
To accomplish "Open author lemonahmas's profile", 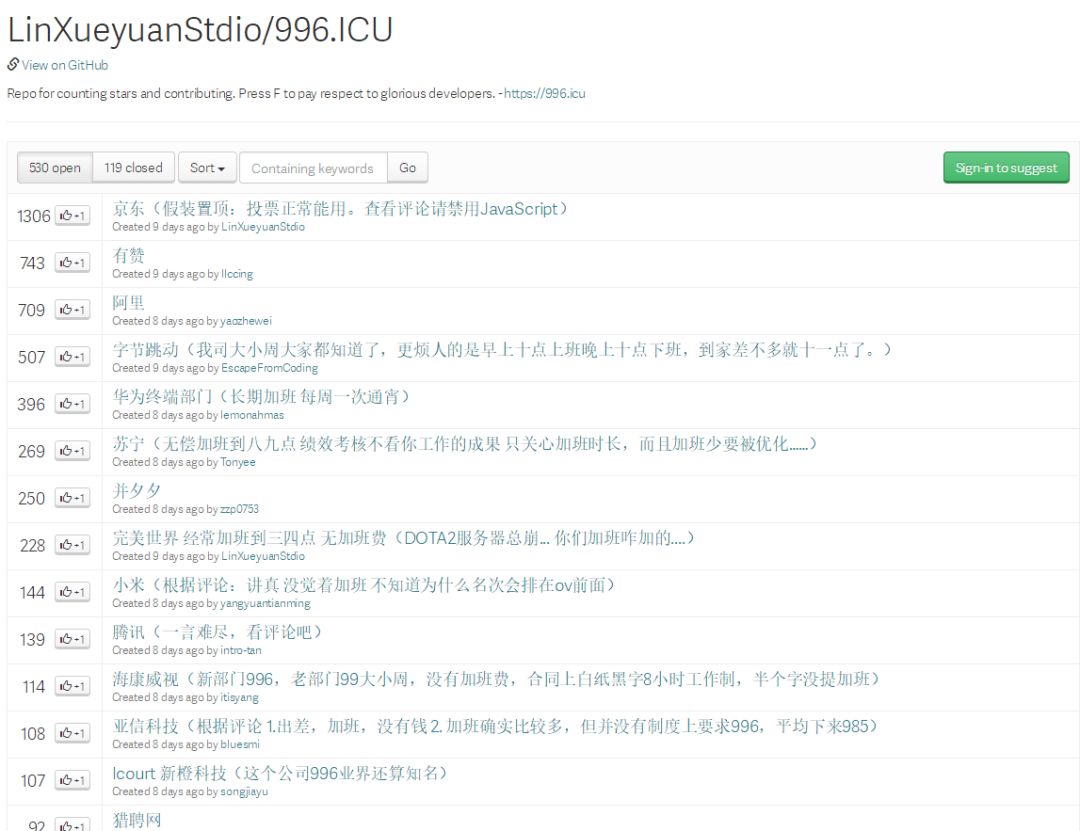I will (252, 415).
